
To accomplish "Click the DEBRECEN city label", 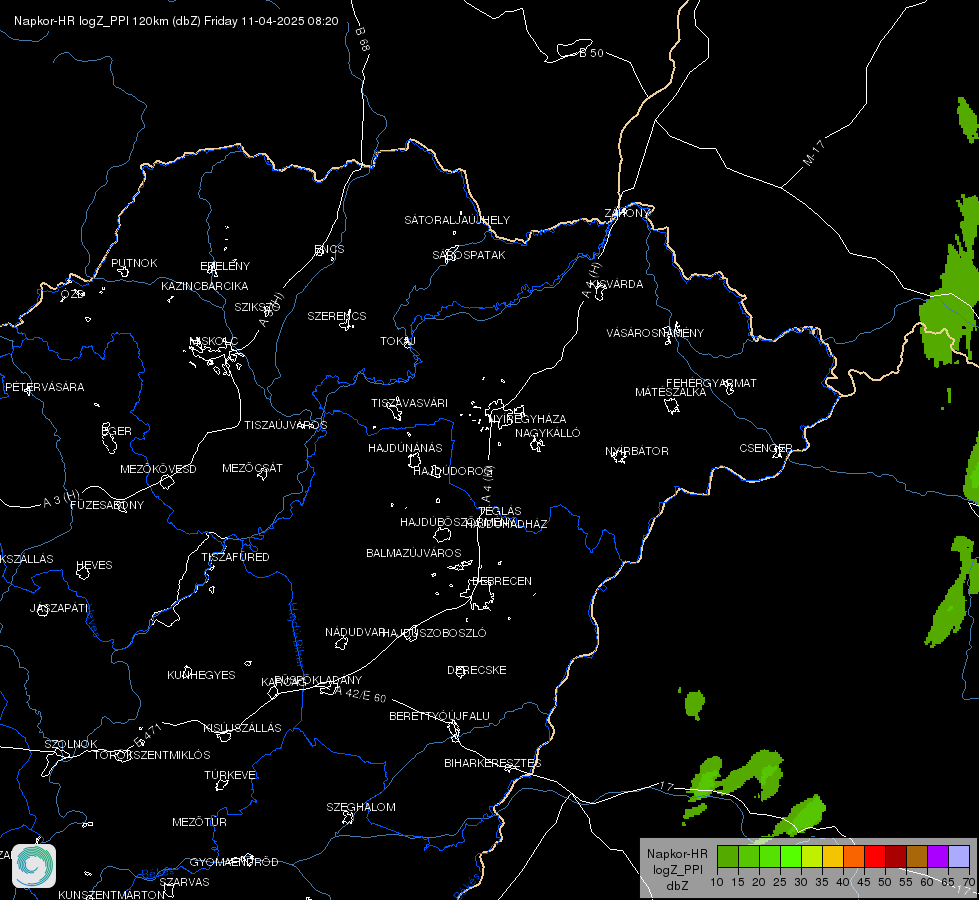I will tap(502, 581).
